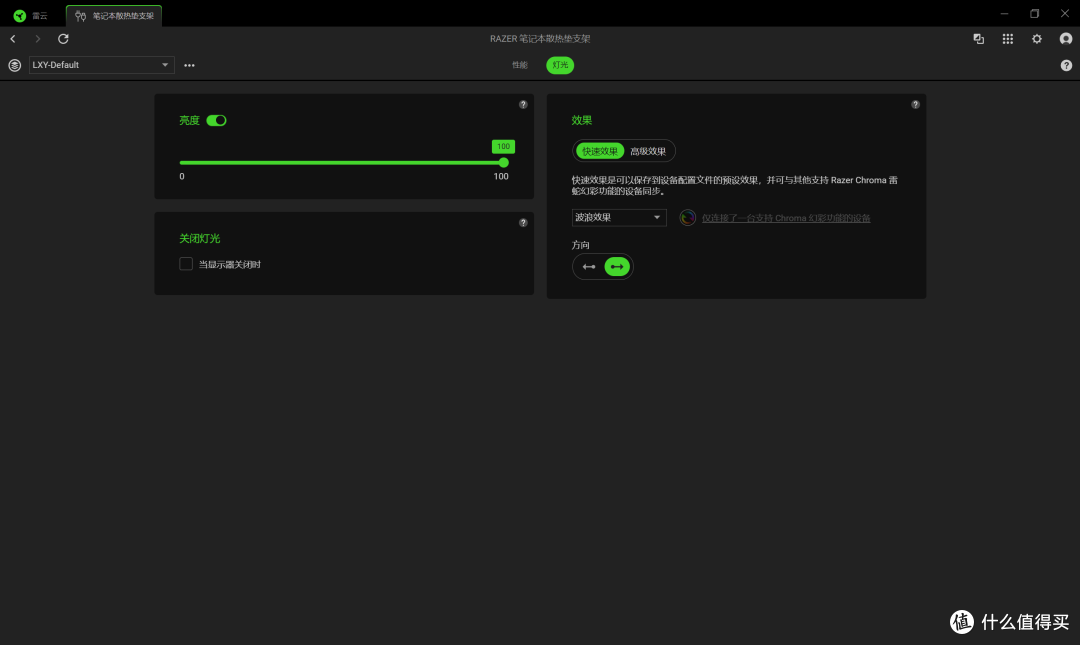Restore down the window
The image size is (1080, 645).
[1035, 13]
